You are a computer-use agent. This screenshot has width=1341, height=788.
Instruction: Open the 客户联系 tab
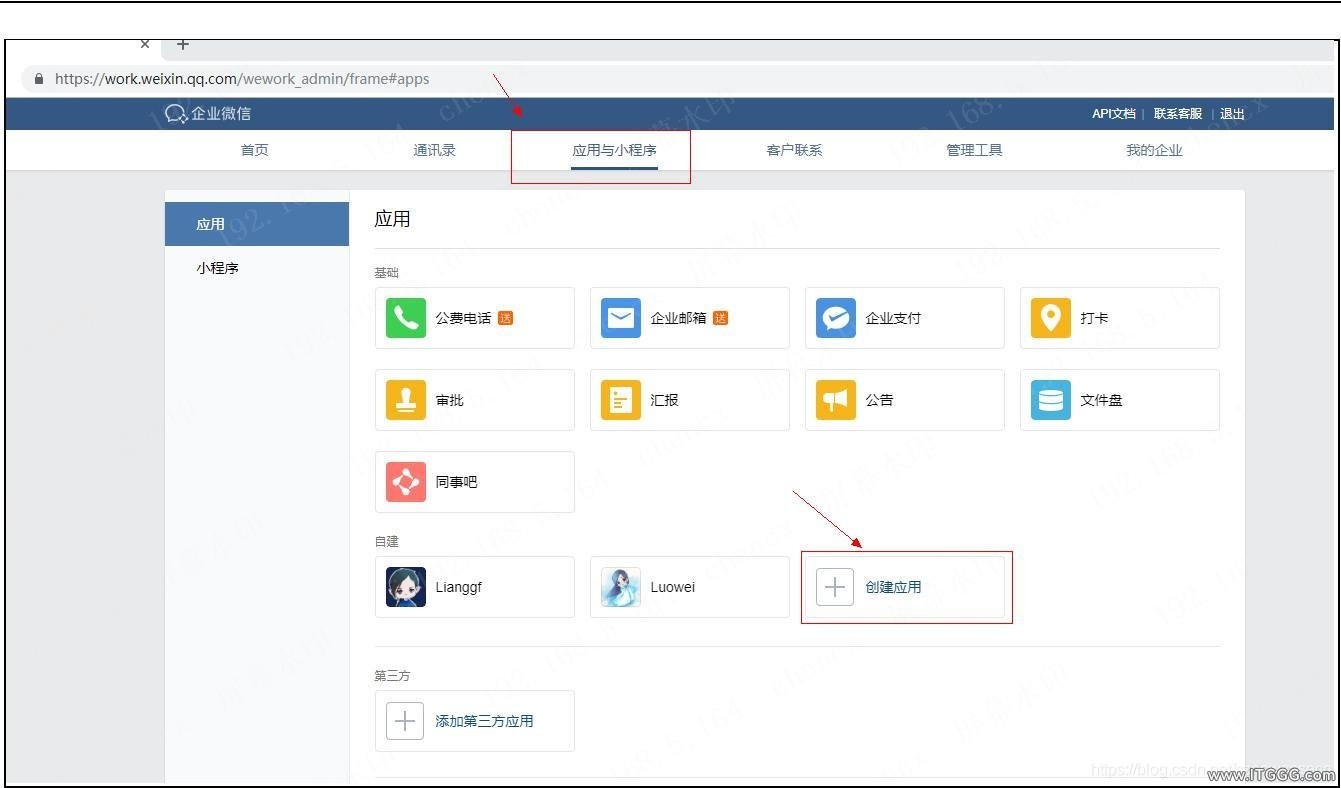tap(795, 150)
